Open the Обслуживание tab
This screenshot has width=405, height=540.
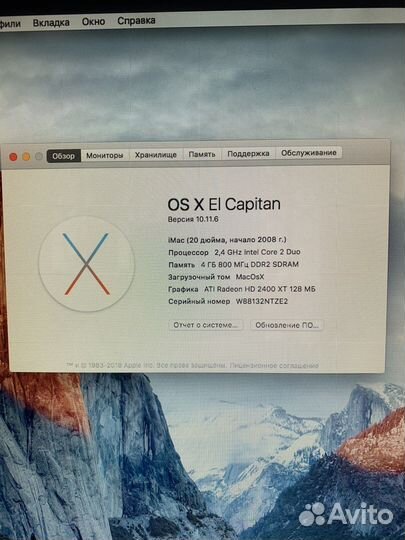[309, 153]
